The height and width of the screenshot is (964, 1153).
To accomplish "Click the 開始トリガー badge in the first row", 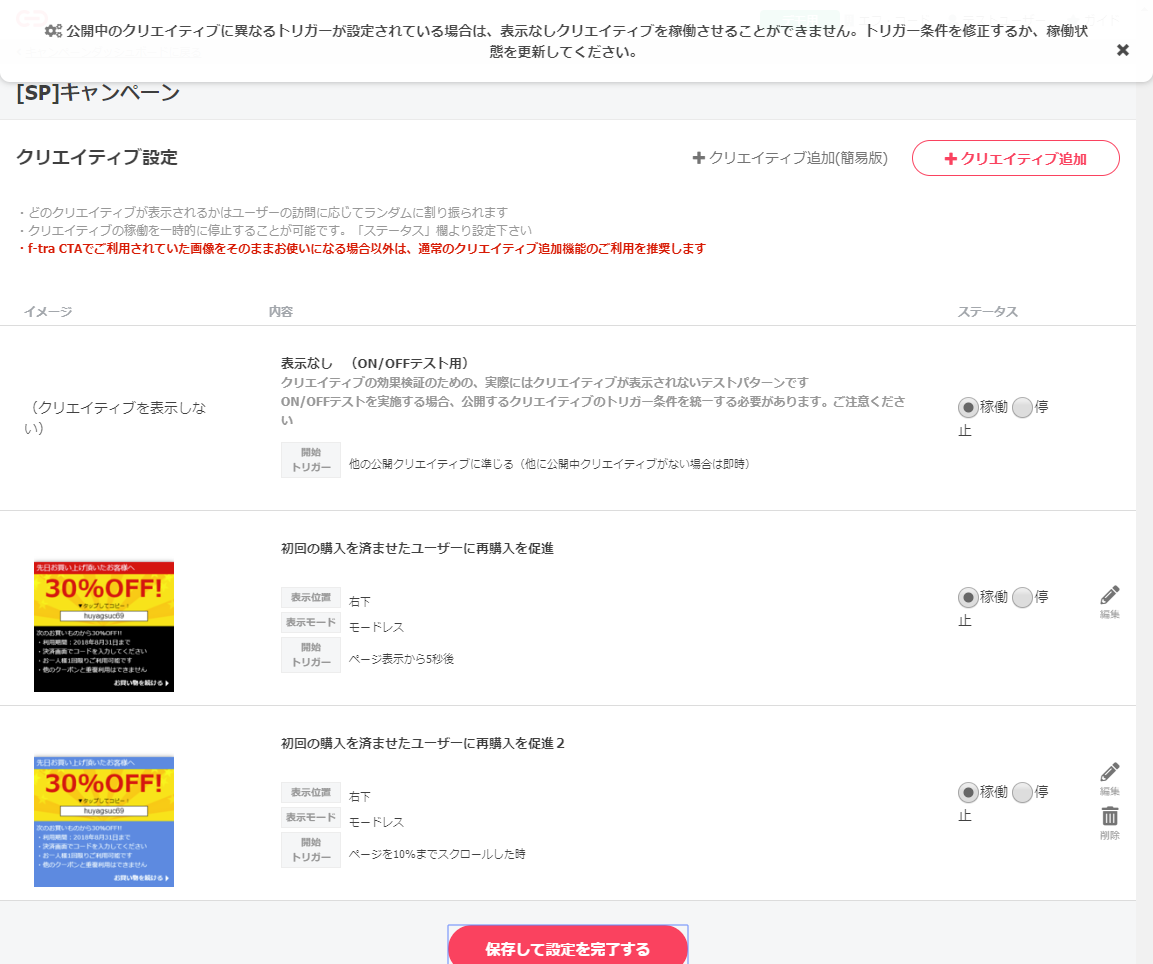I will pyautogui.click(x=310, y=462).
